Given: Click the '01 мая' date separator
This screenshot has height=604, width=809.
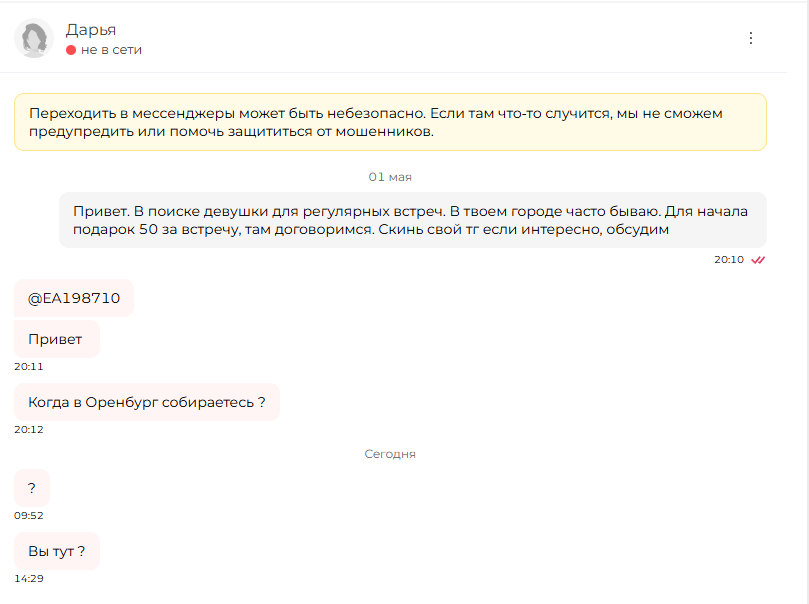Looking at the screenshot, I should click(390, 177).
